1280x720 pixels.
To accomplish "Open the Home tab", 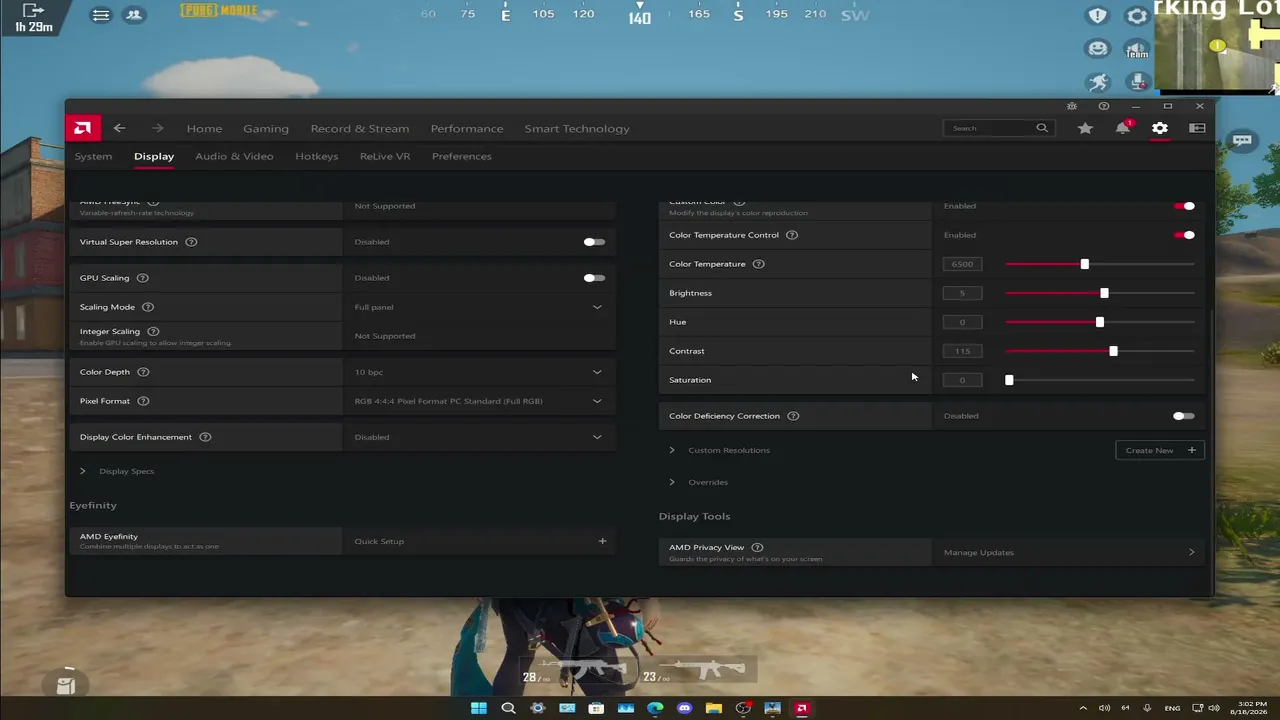I will 204,128.
